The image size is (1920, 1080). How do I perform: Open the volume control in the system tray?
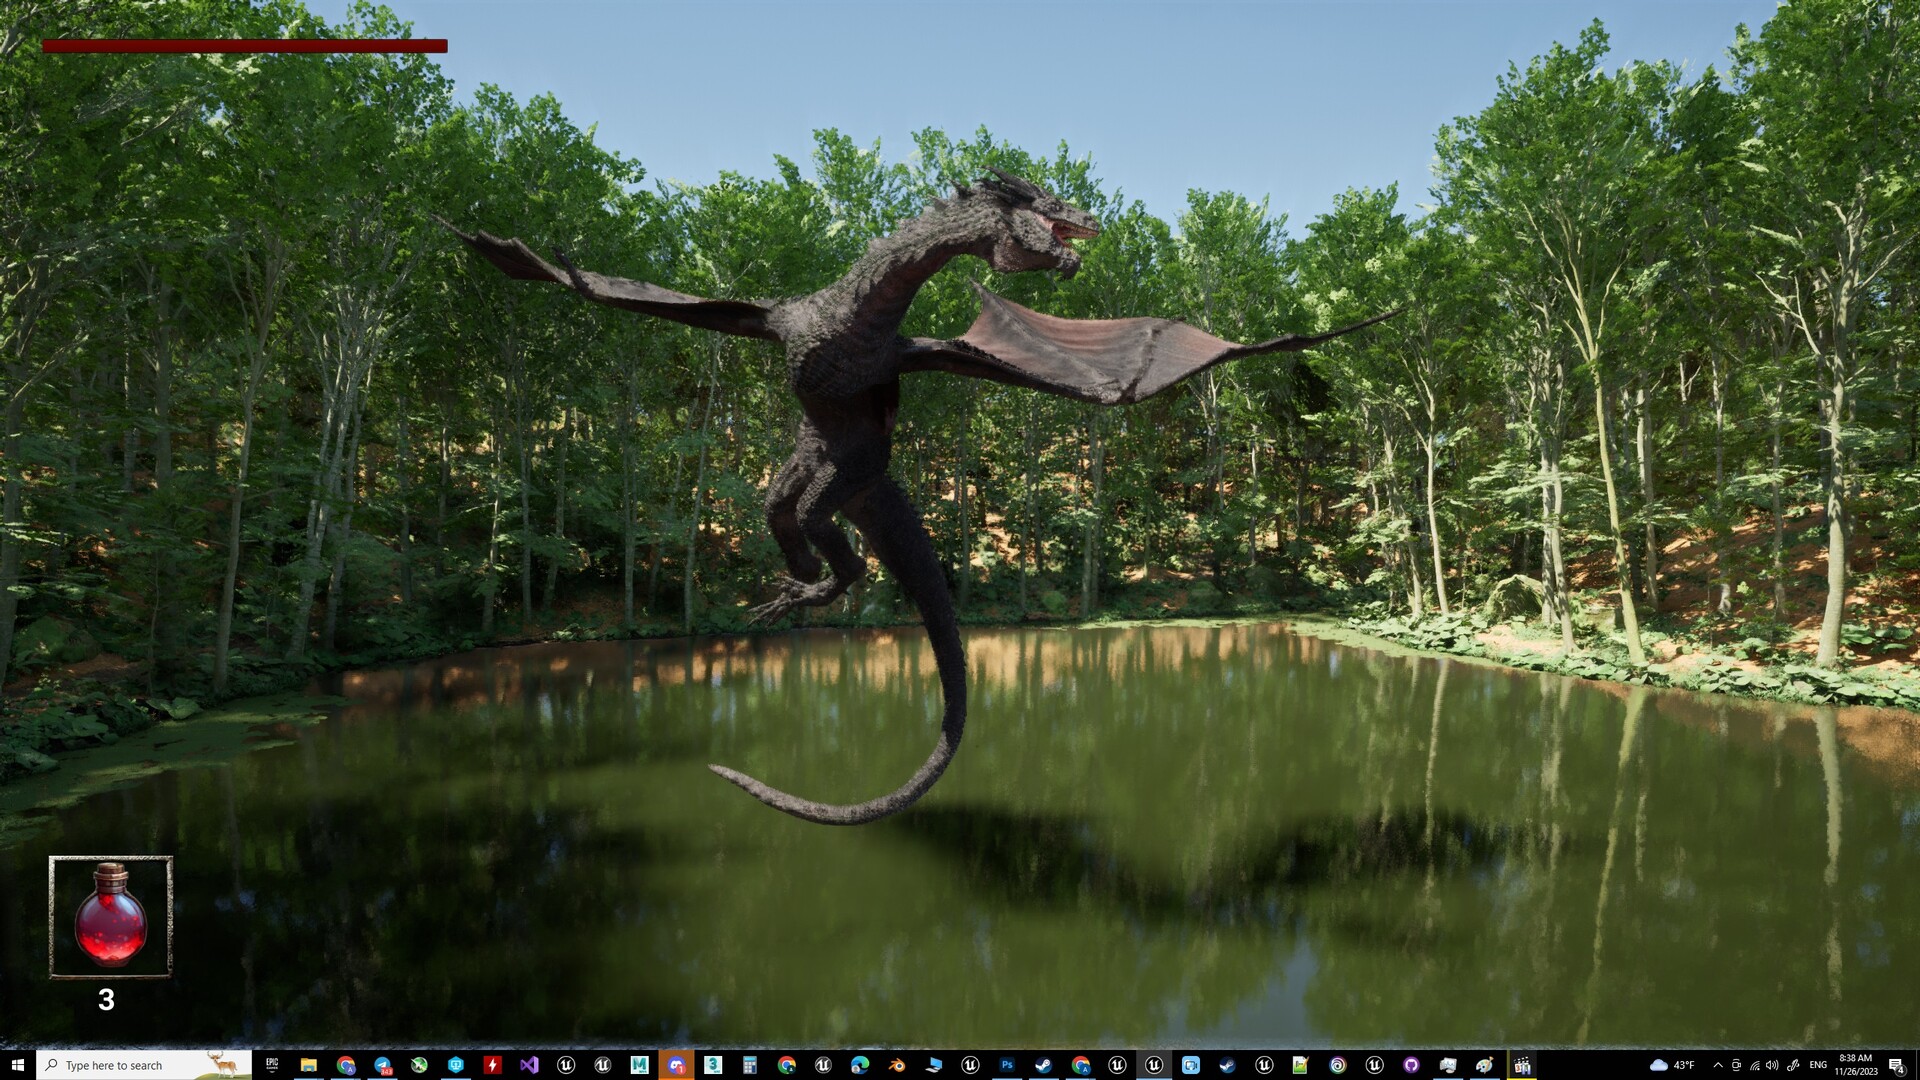(x=1774, y=1064)
